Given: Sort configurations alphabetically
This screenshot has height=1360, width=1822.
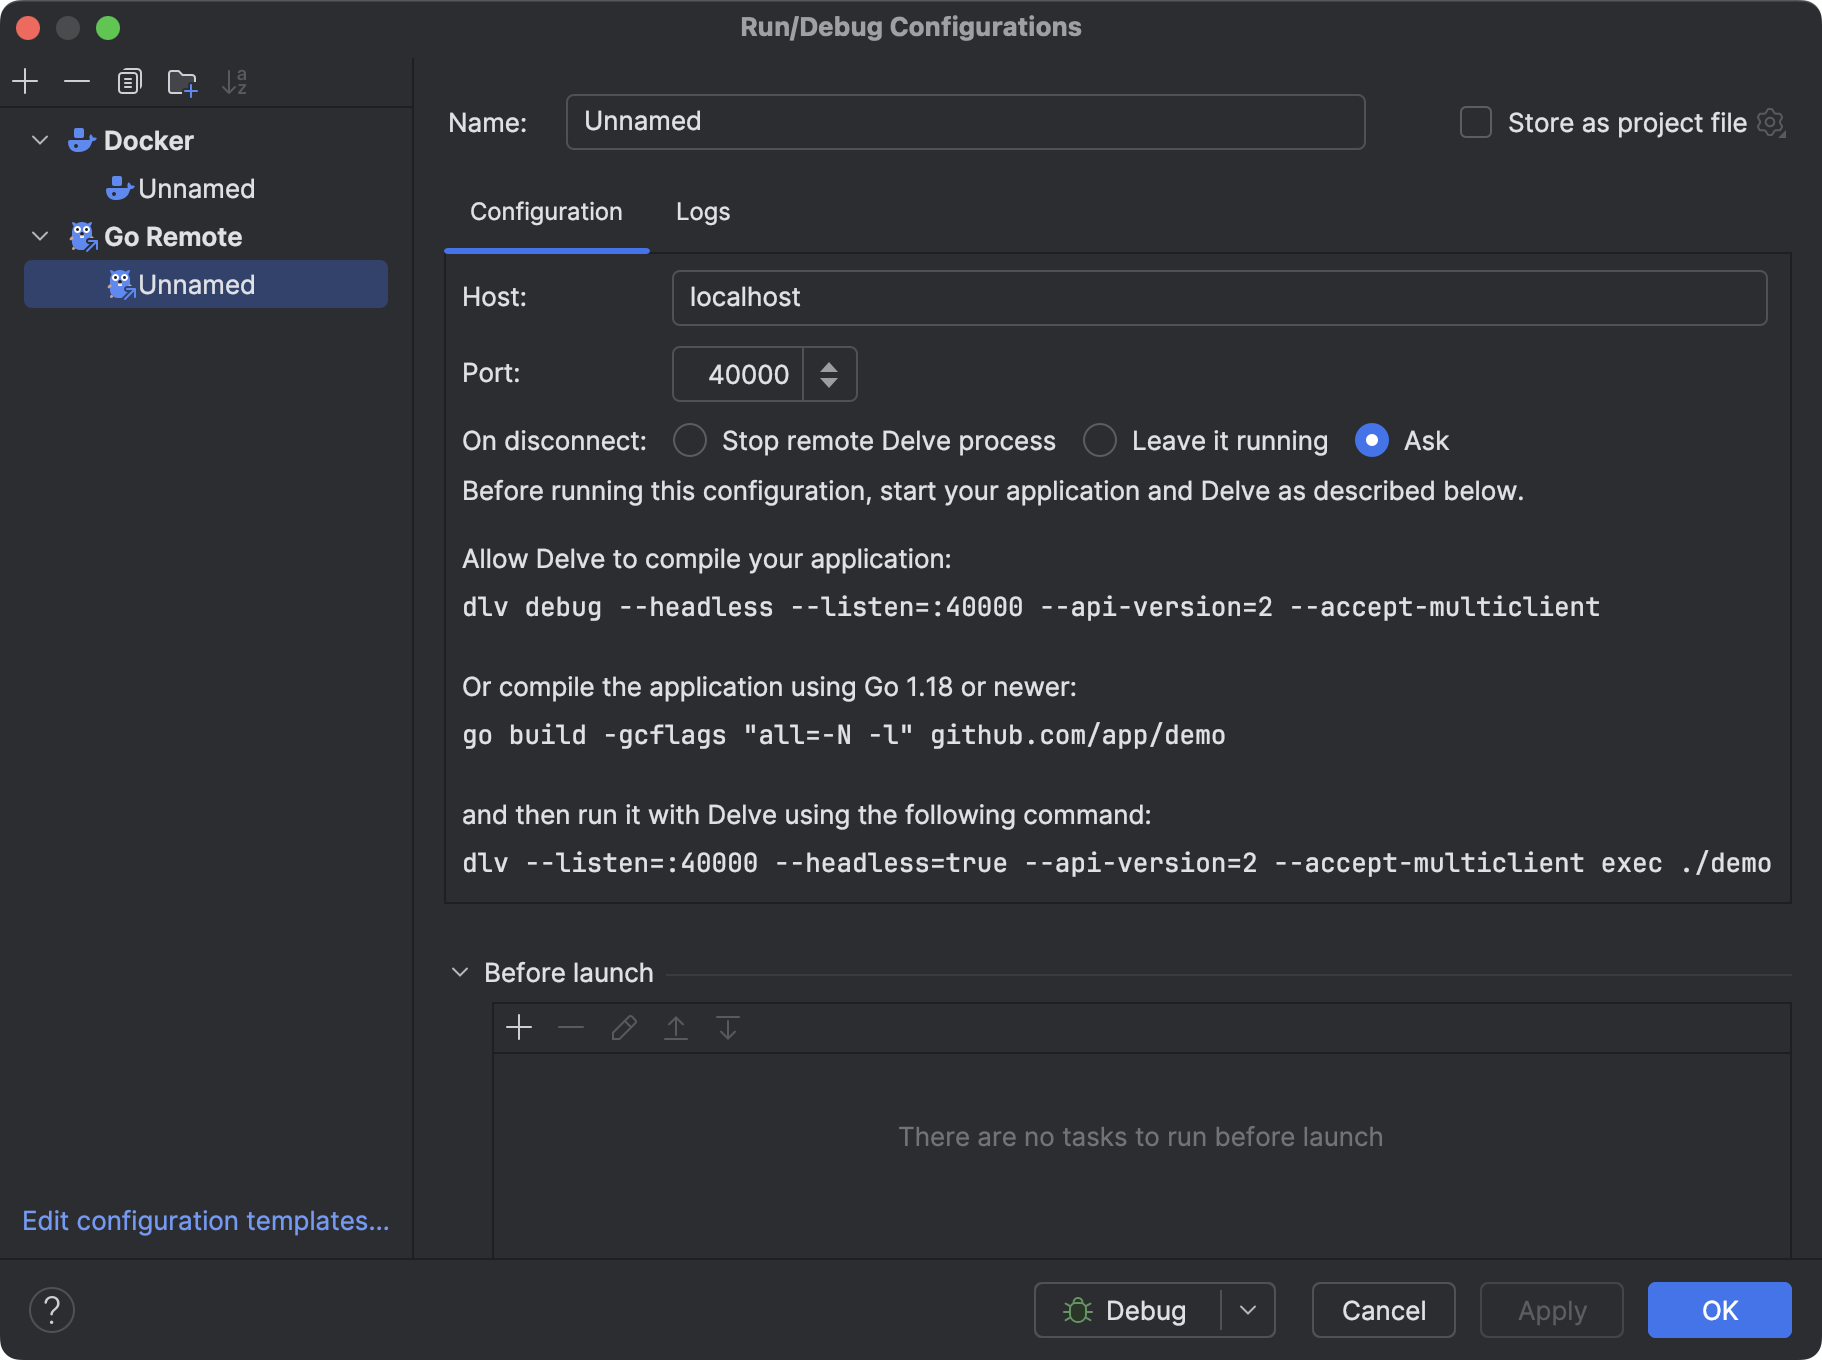Looking at the screenshot, I should [x=236, y=81].
